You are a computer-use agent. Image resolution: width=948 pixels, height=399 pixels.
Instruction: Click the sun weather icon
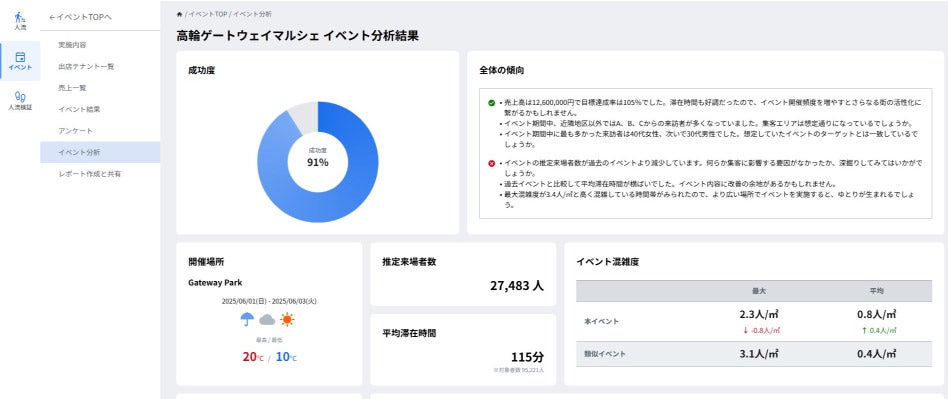[287, 319]
